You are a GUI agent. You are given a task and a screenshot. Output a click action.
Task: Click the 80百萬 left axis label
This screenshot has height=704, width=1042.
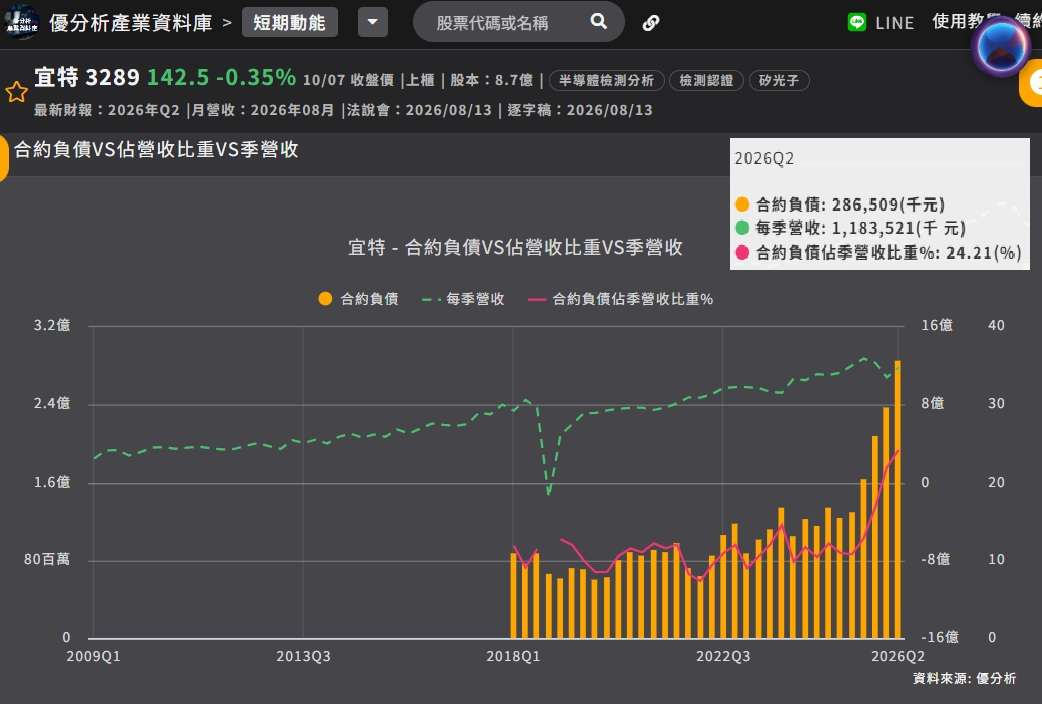tap(47, 559)
